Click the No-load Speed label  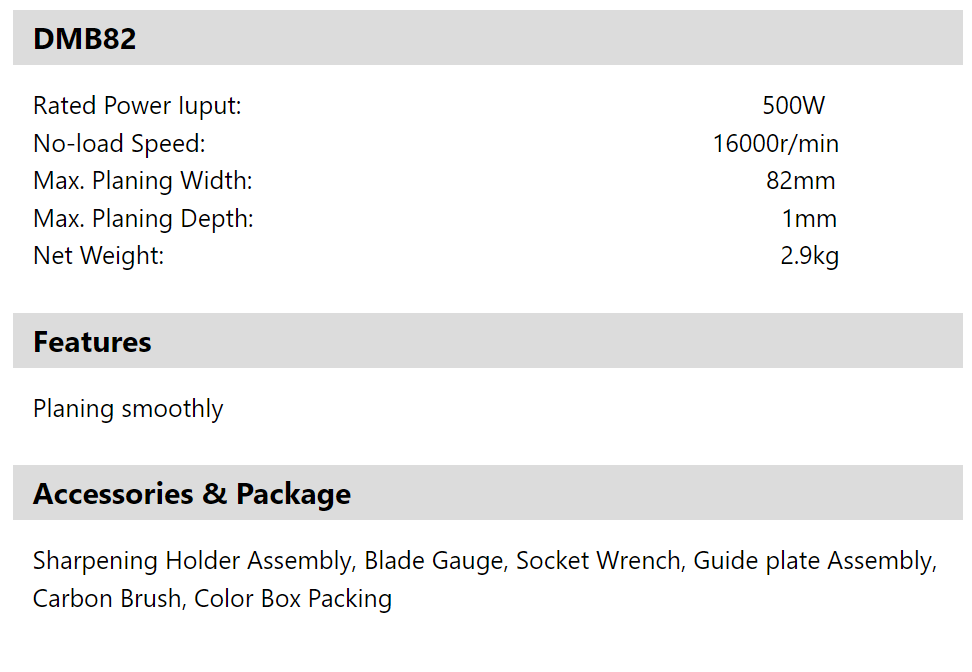point(119,144)
